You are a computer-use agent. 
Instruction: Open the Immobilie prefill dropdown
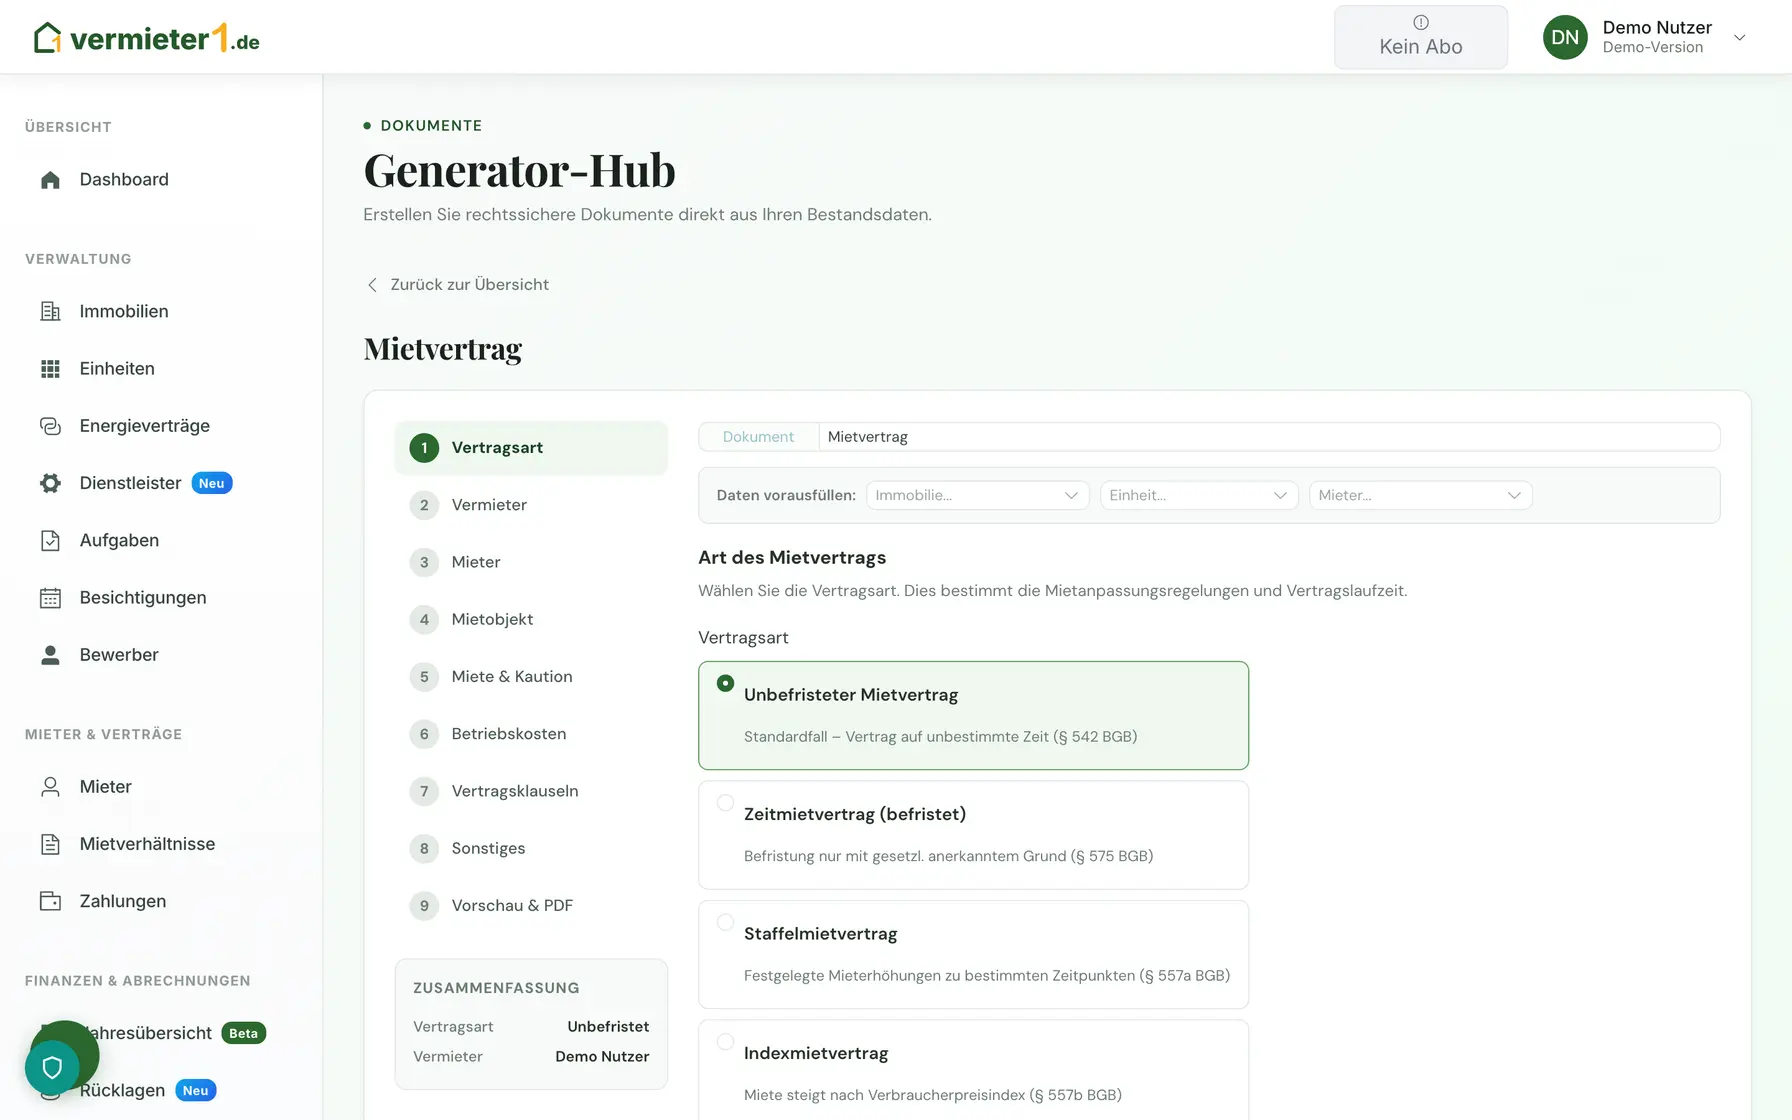(x=977, y=495)
